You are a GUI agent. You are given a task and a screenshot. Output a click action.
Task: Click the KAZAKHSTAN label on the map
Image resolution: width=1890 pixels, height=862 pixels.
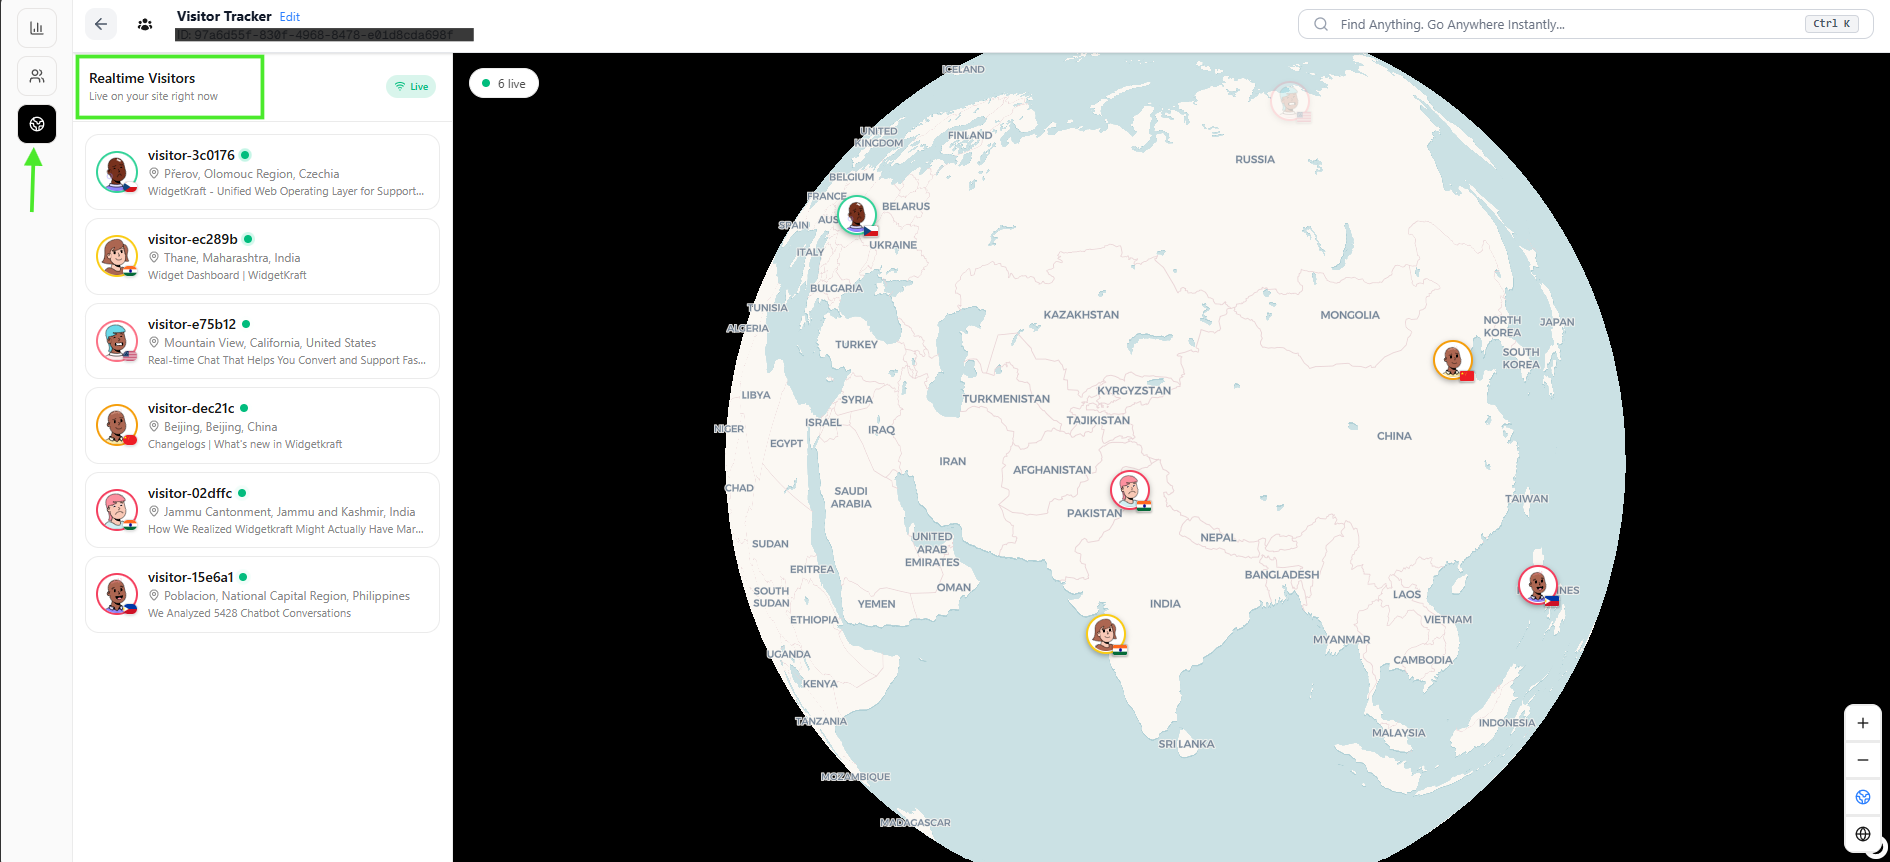pos(1081,315)
